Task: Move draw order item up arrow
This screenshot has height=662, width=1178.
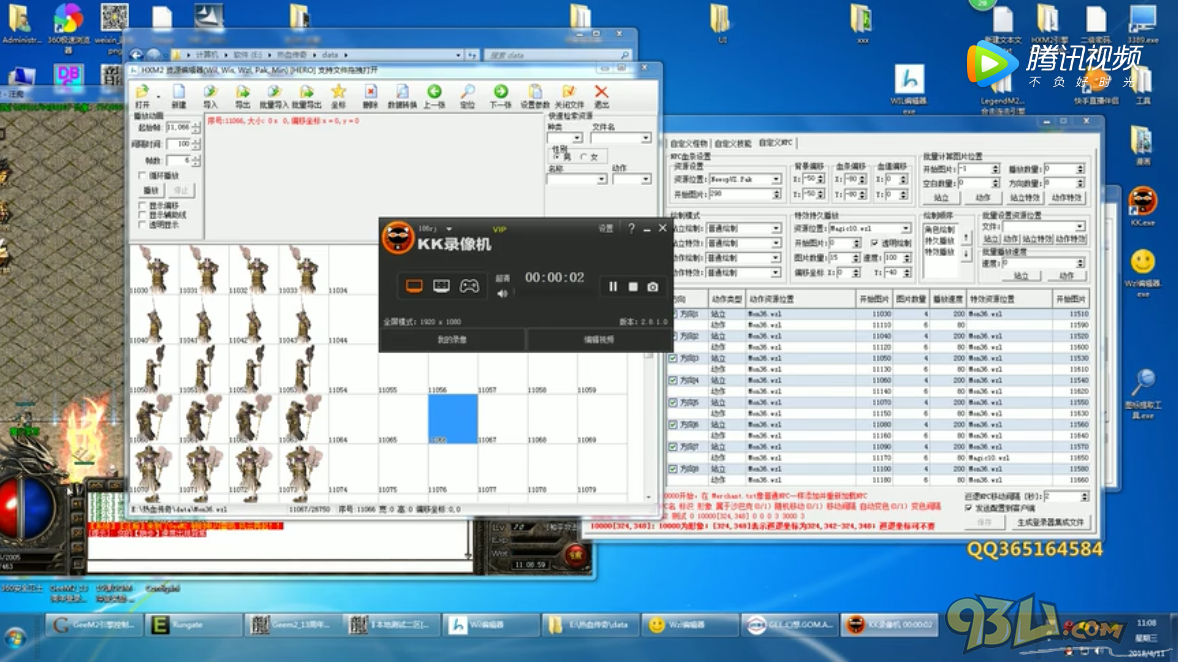Action: coord(966,238)
